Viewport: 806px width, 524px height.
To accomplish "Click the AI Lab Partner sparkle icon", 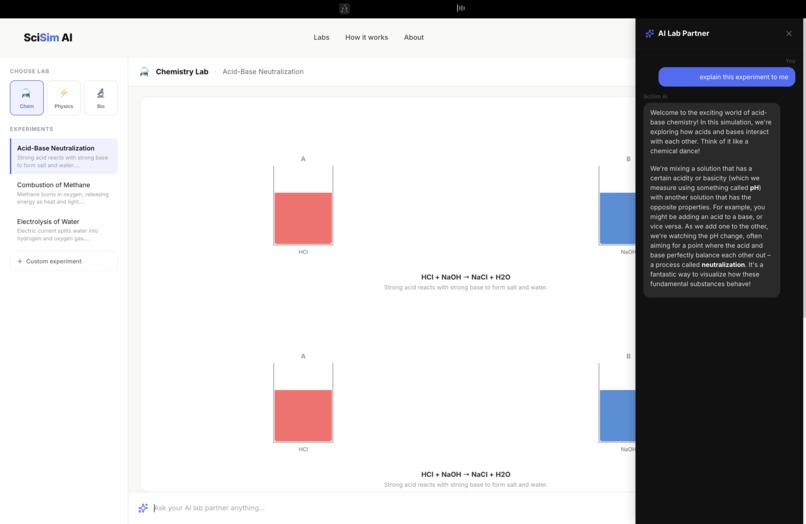I will coord(650,33).
